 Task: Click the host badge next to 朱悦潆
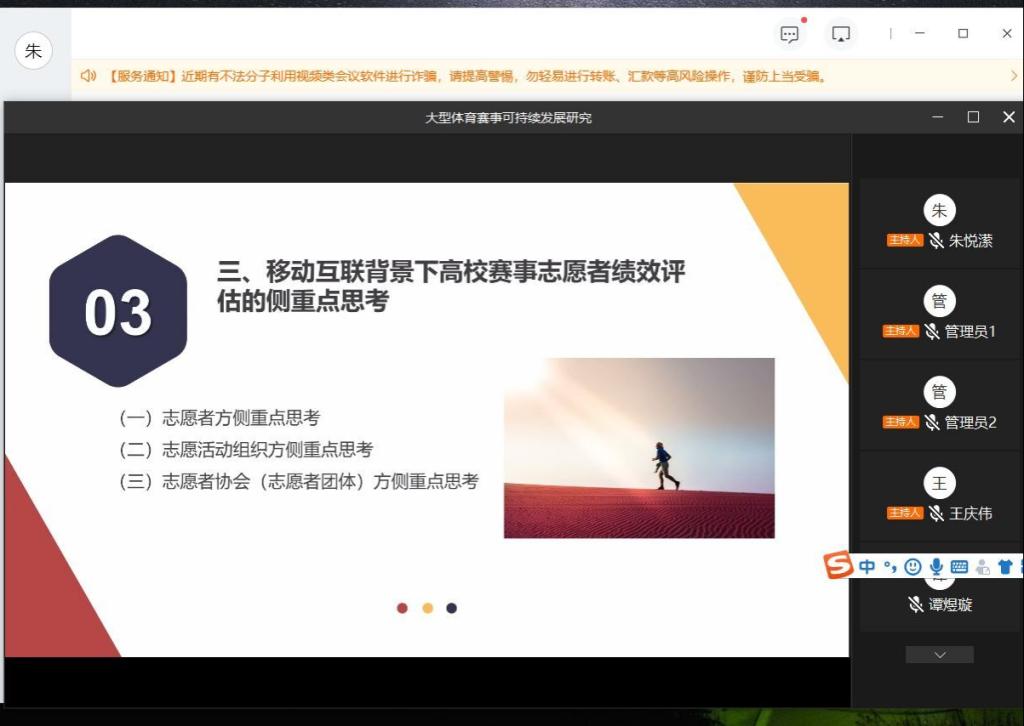coord(904,240)
